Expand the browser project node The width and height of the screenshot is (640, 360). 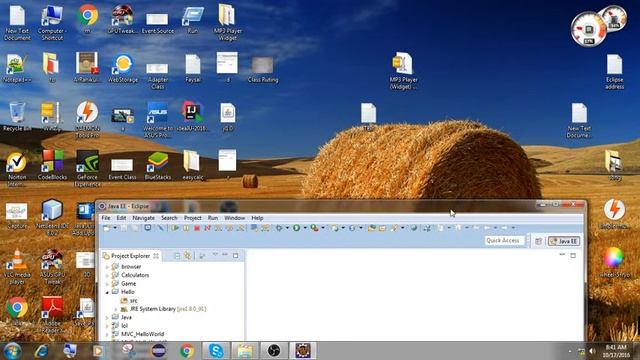107,267
